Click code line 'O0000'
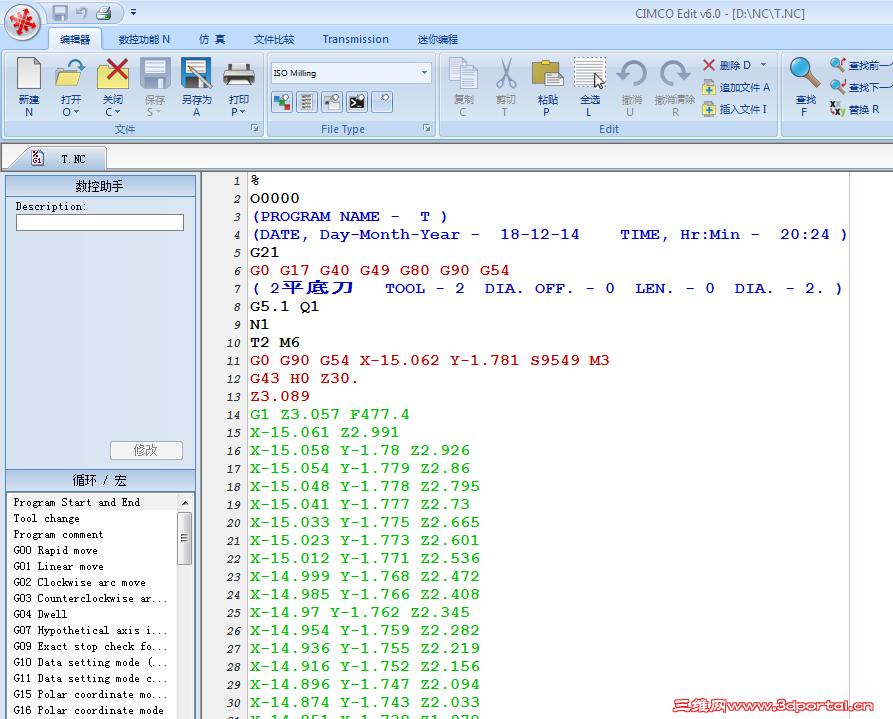893x719 pixels. point(275,198)
